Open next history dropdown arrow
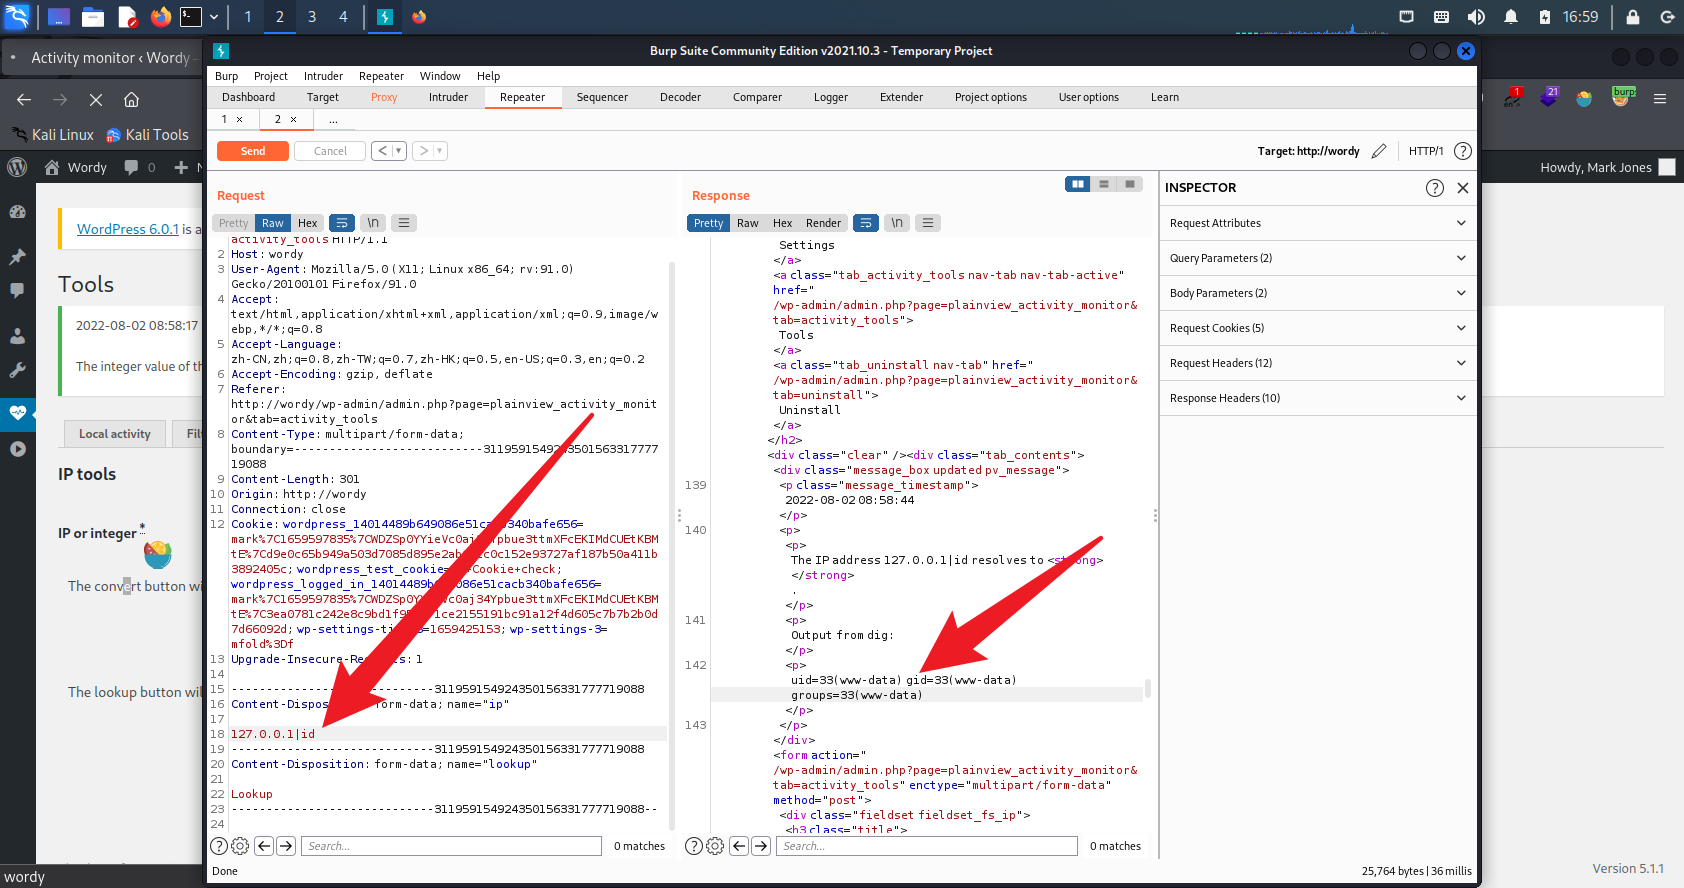 point(440,151)
